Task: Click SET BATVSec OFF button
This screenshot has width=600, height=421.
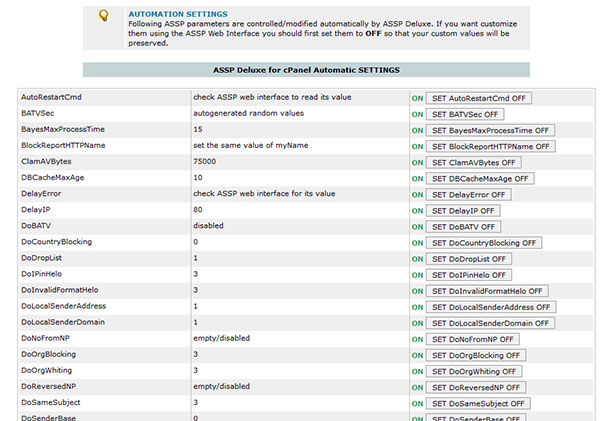Action: click(x=465, y=114)
